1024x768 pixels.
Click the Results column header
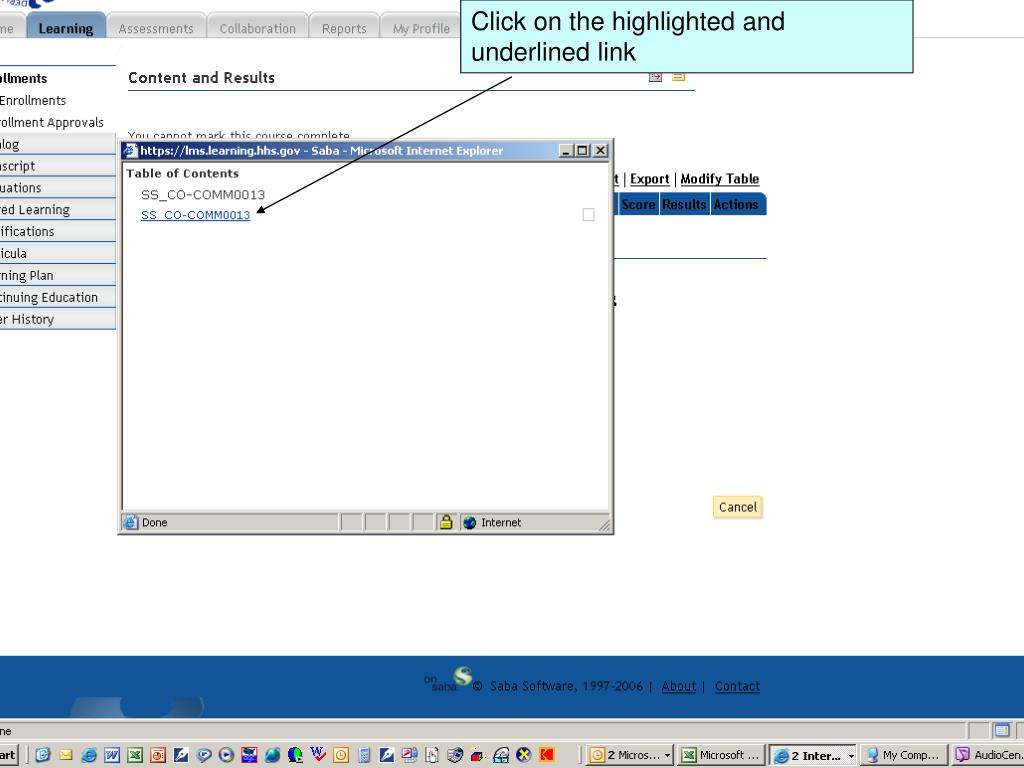[684, 204]
